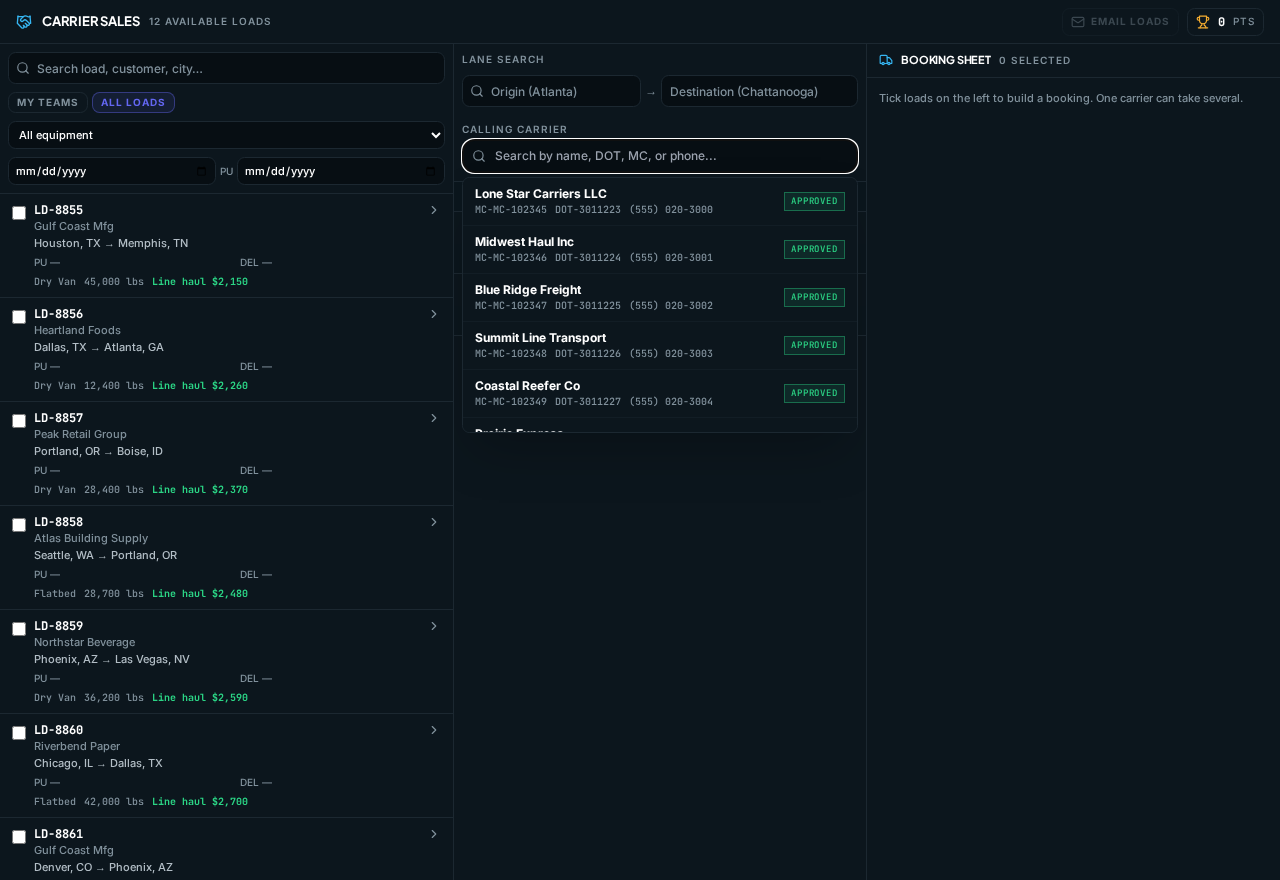Click the Origin (Atlanta) lane field

pos(551,91)
